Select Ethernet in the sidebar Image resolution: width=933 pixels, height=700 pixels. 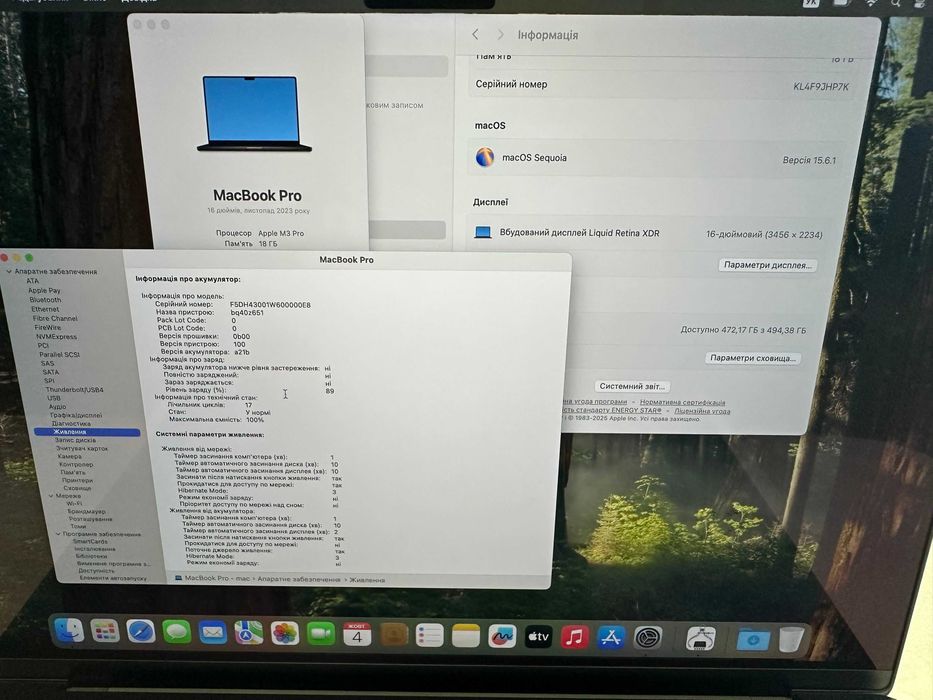[45, 309]
